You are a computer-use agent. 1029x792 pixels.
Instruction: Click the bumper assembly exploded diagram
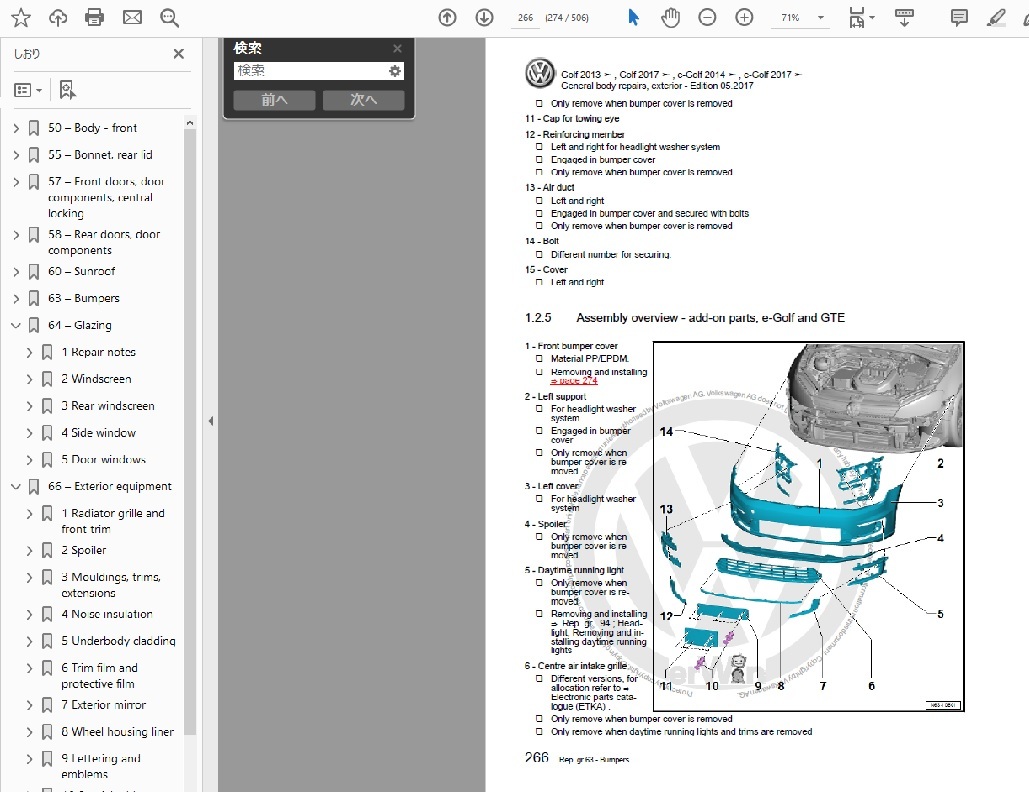point(808,526)
